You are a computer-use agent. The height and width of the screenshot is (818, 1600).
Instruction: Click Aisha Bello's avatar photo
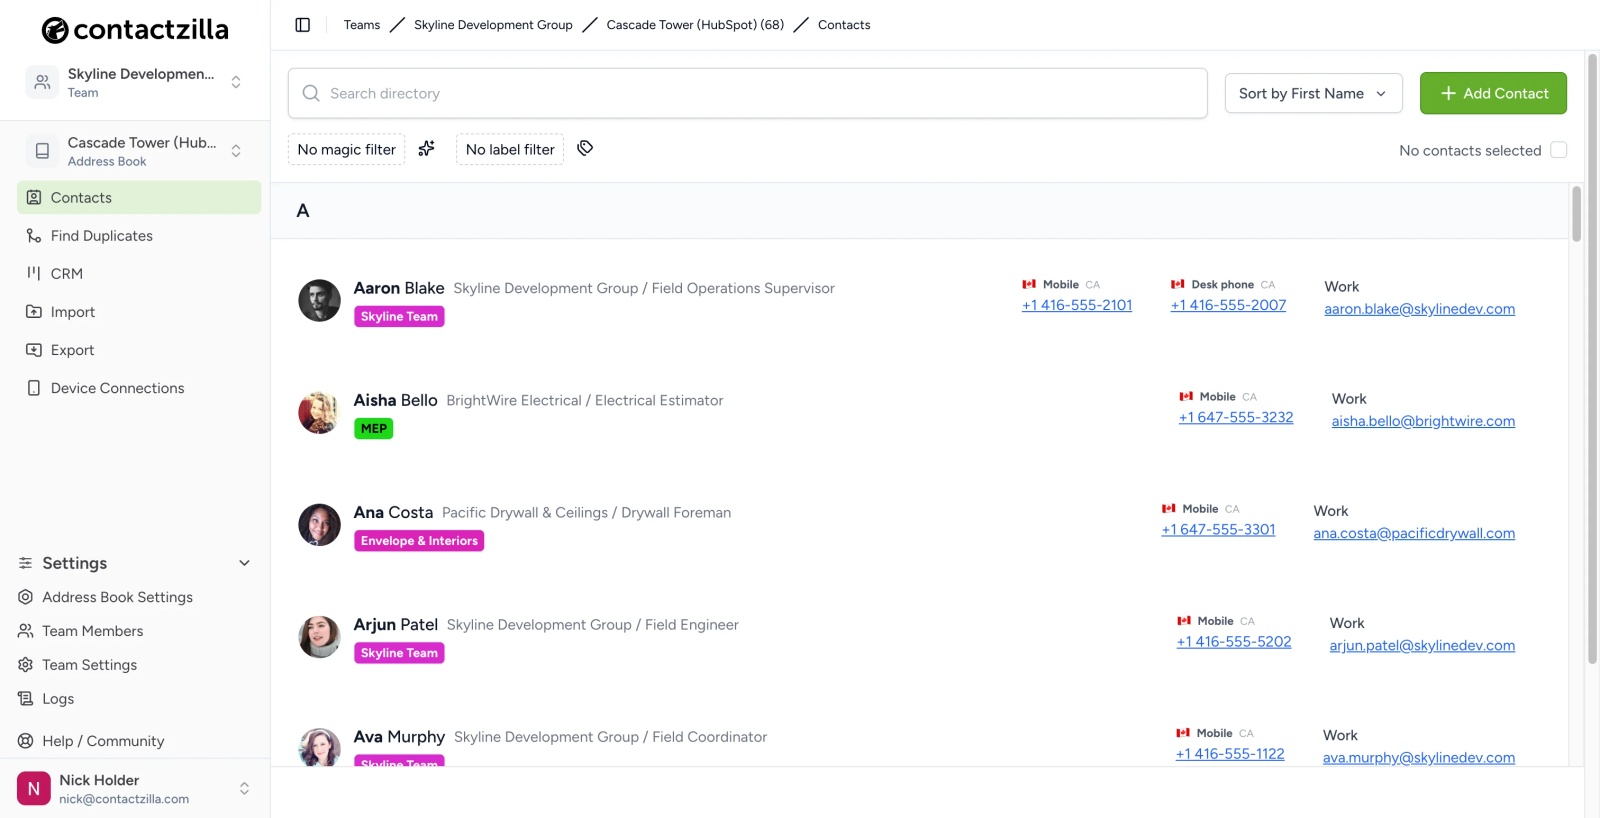click(x=319, y=412)
